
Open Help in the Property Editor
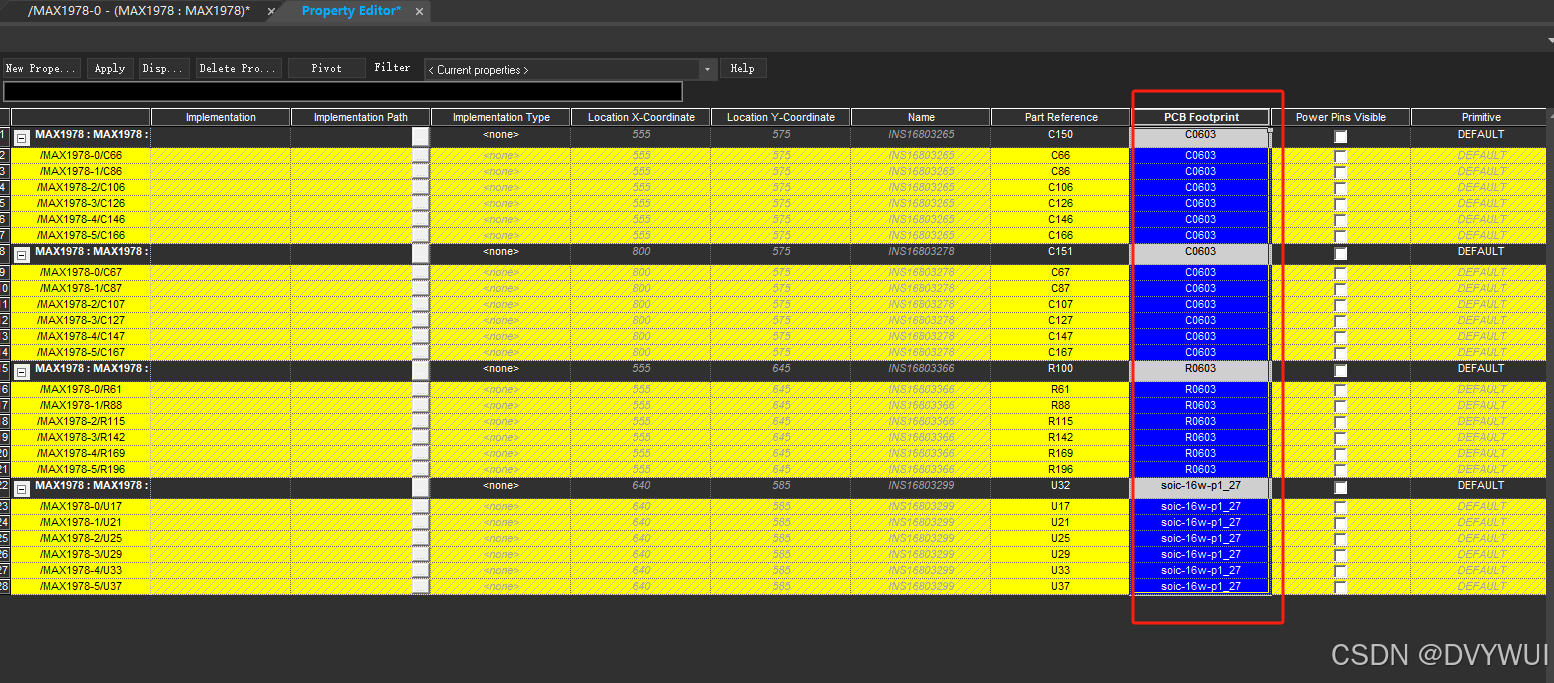tap(742, 69)
